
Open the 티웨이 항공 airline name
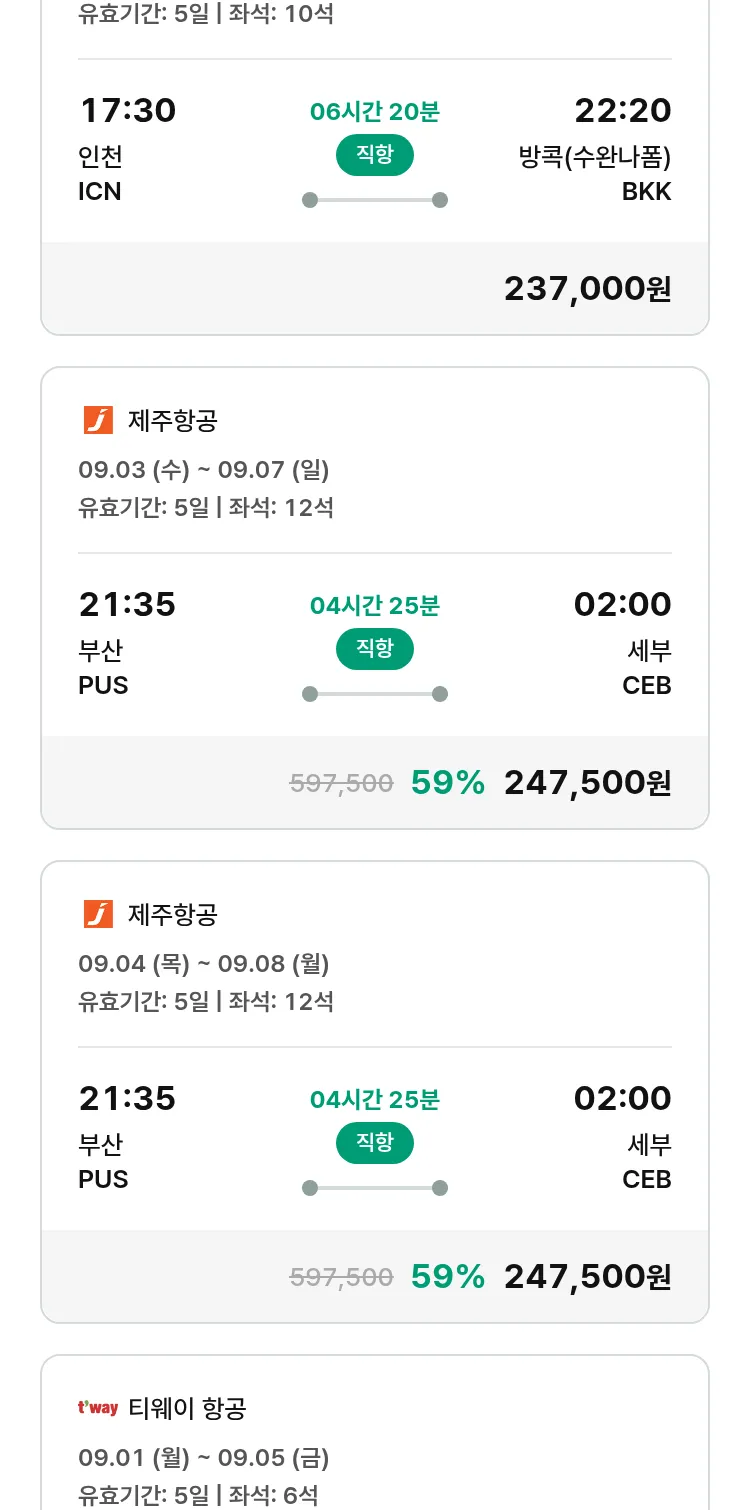click(187, 1408)
